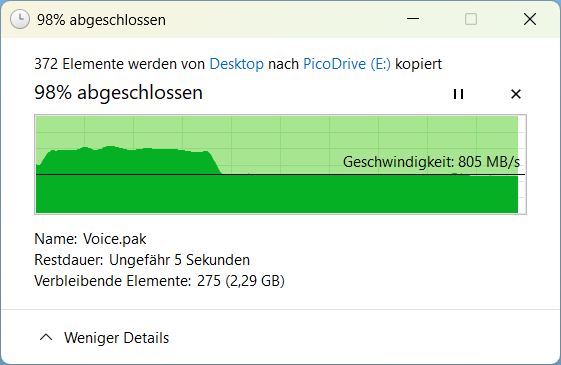The image size is (561, 365).
Task: Collapse dialog with Weniger Details chevron
Action: coord(46,337)
